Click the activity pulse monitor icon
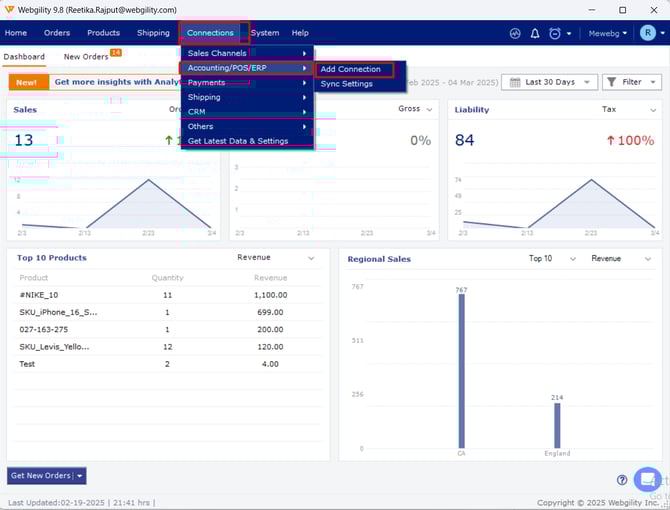Image resolution: width=670 pixels, height=510 pixels. pos(515,33)
